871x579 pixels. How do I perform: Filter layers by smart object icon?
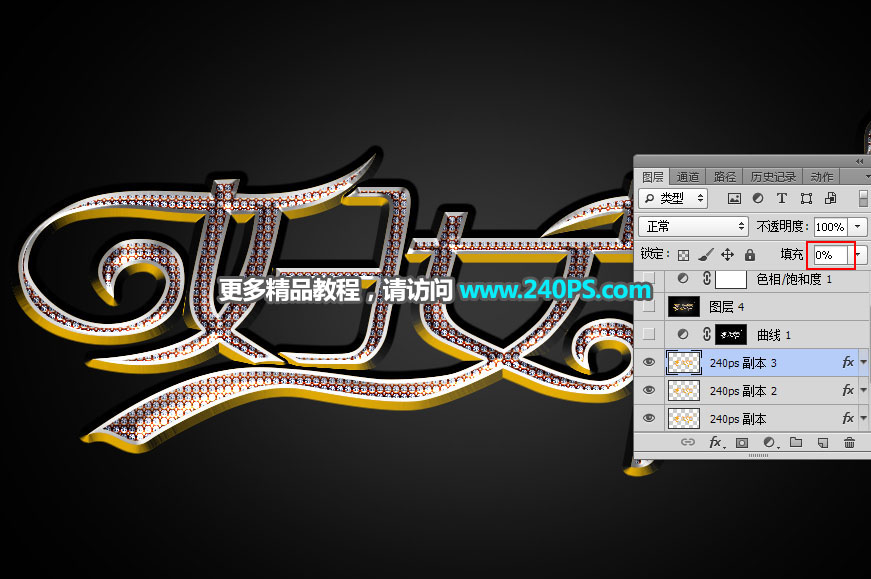click(x=830, y=198)
